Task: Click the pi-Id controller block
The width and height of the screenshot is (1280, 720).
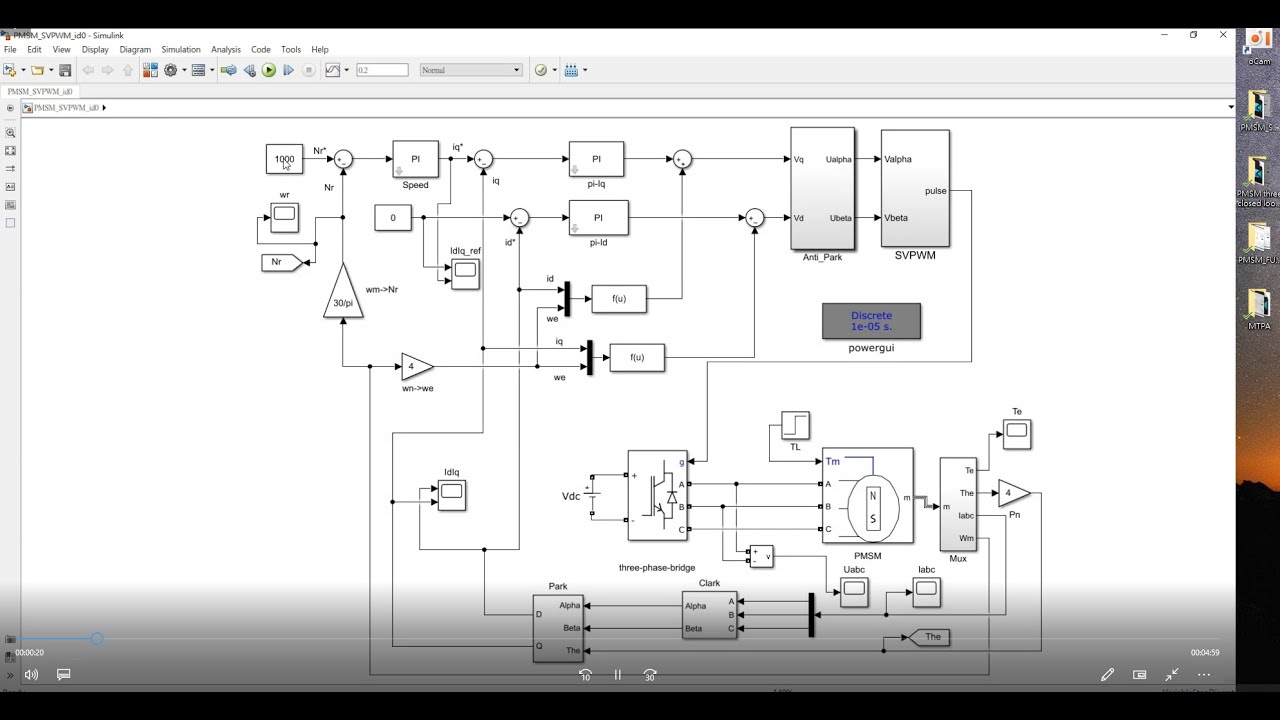Action: tap(598, 218)
